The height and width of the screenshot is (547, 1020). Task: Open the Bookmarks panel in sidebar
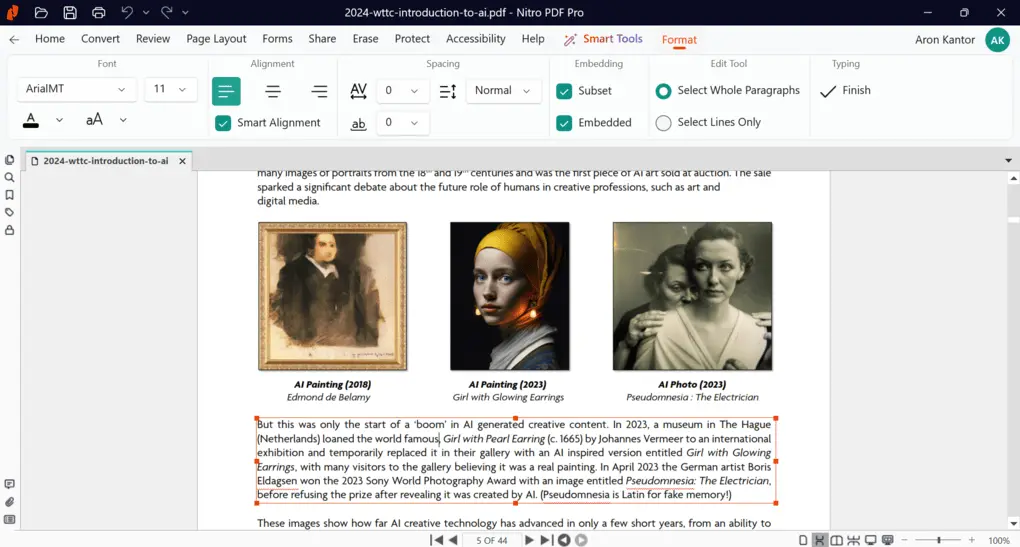pyautogui.click(x=10, y=195)
